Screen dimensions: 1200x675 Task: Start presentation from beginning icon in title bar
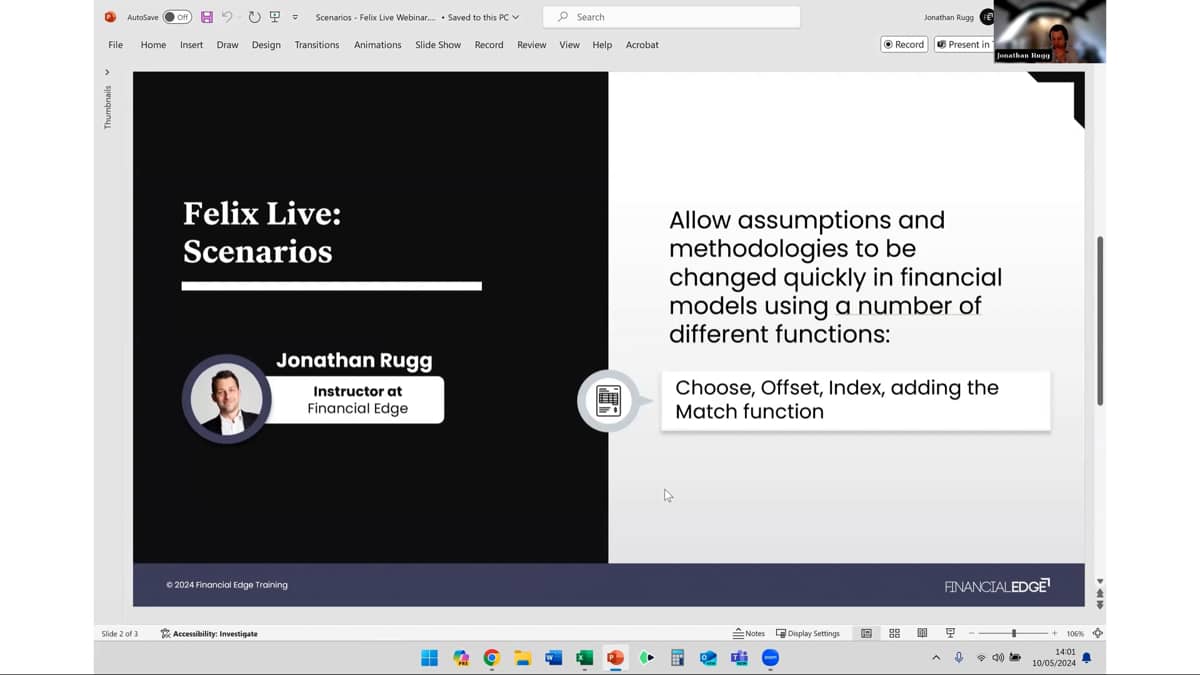(x=274, y=17)
